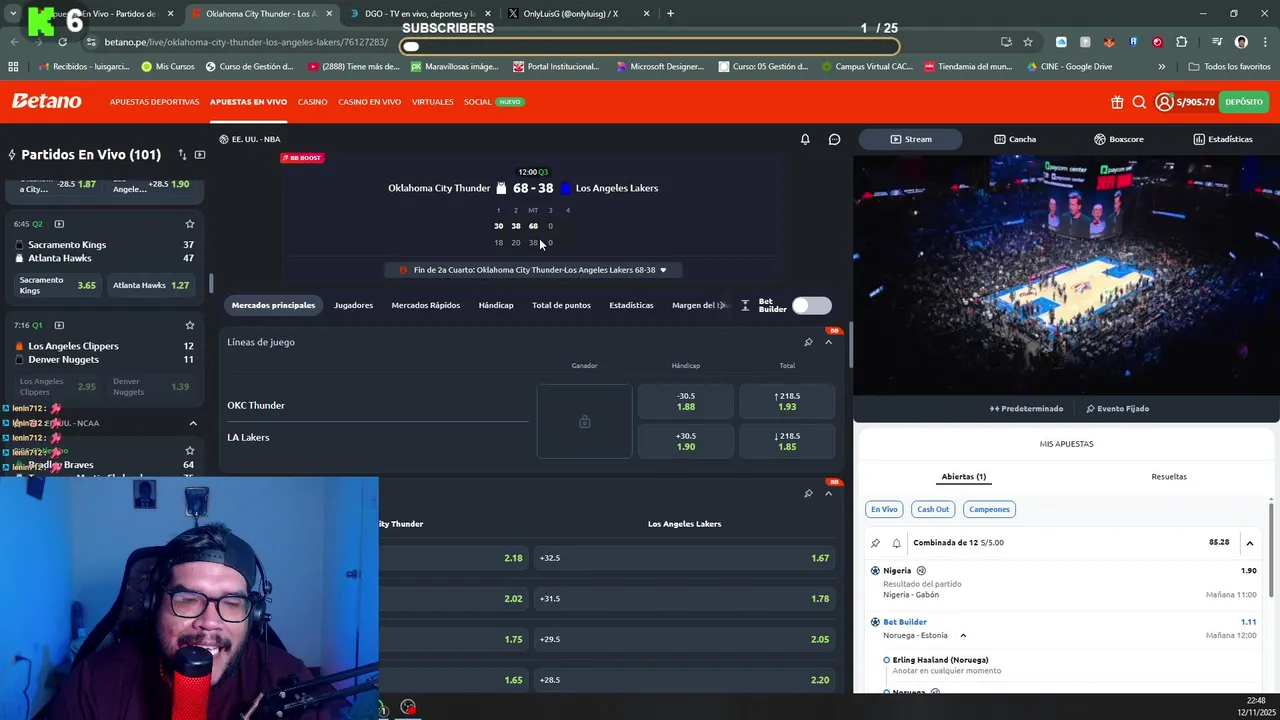Open the browser extensions puzzle icon
The width and height of the screenshot is (1280, 720).
(x=1181, y=42)
